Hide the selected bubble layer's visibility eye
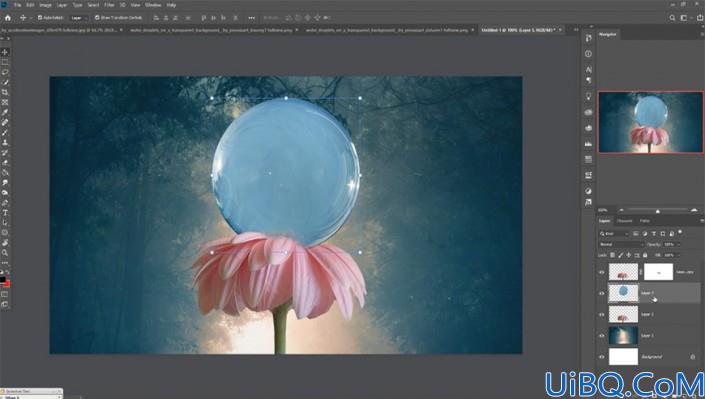Image resolution: width=705 pixels, height=399 pixels. (602, 293)
